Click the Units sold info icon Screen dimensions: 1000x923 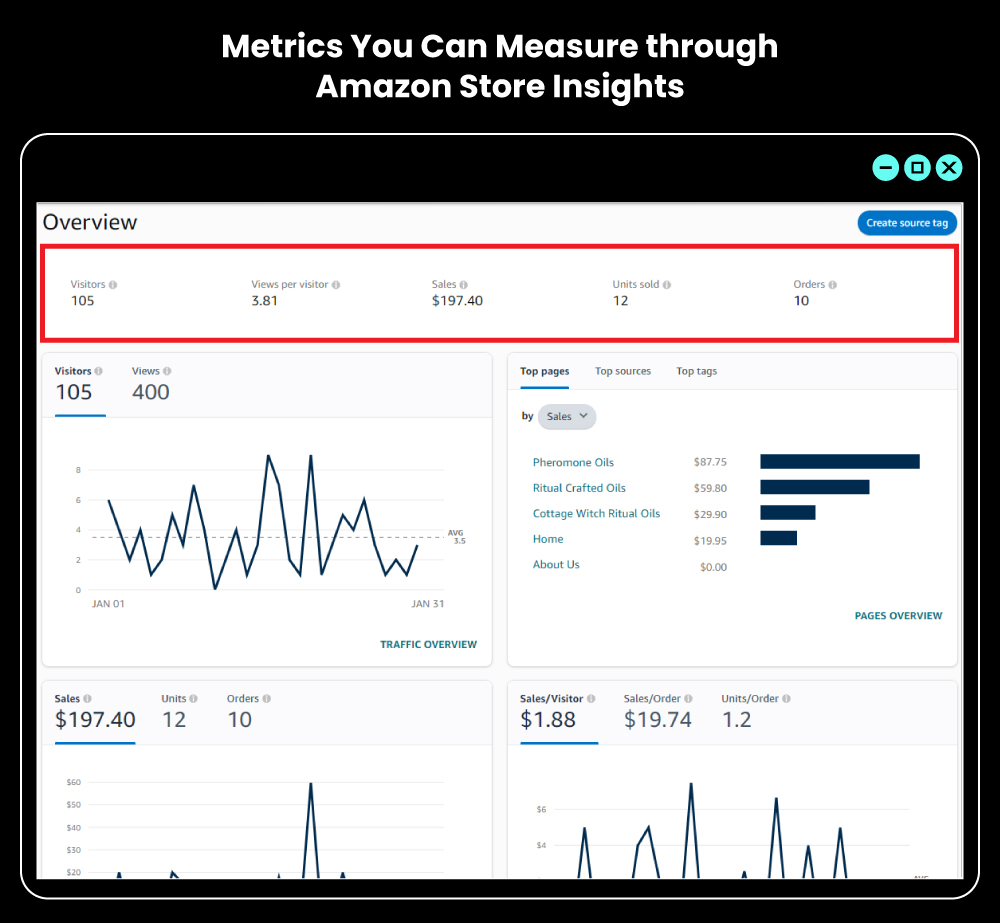pos(667,284)
